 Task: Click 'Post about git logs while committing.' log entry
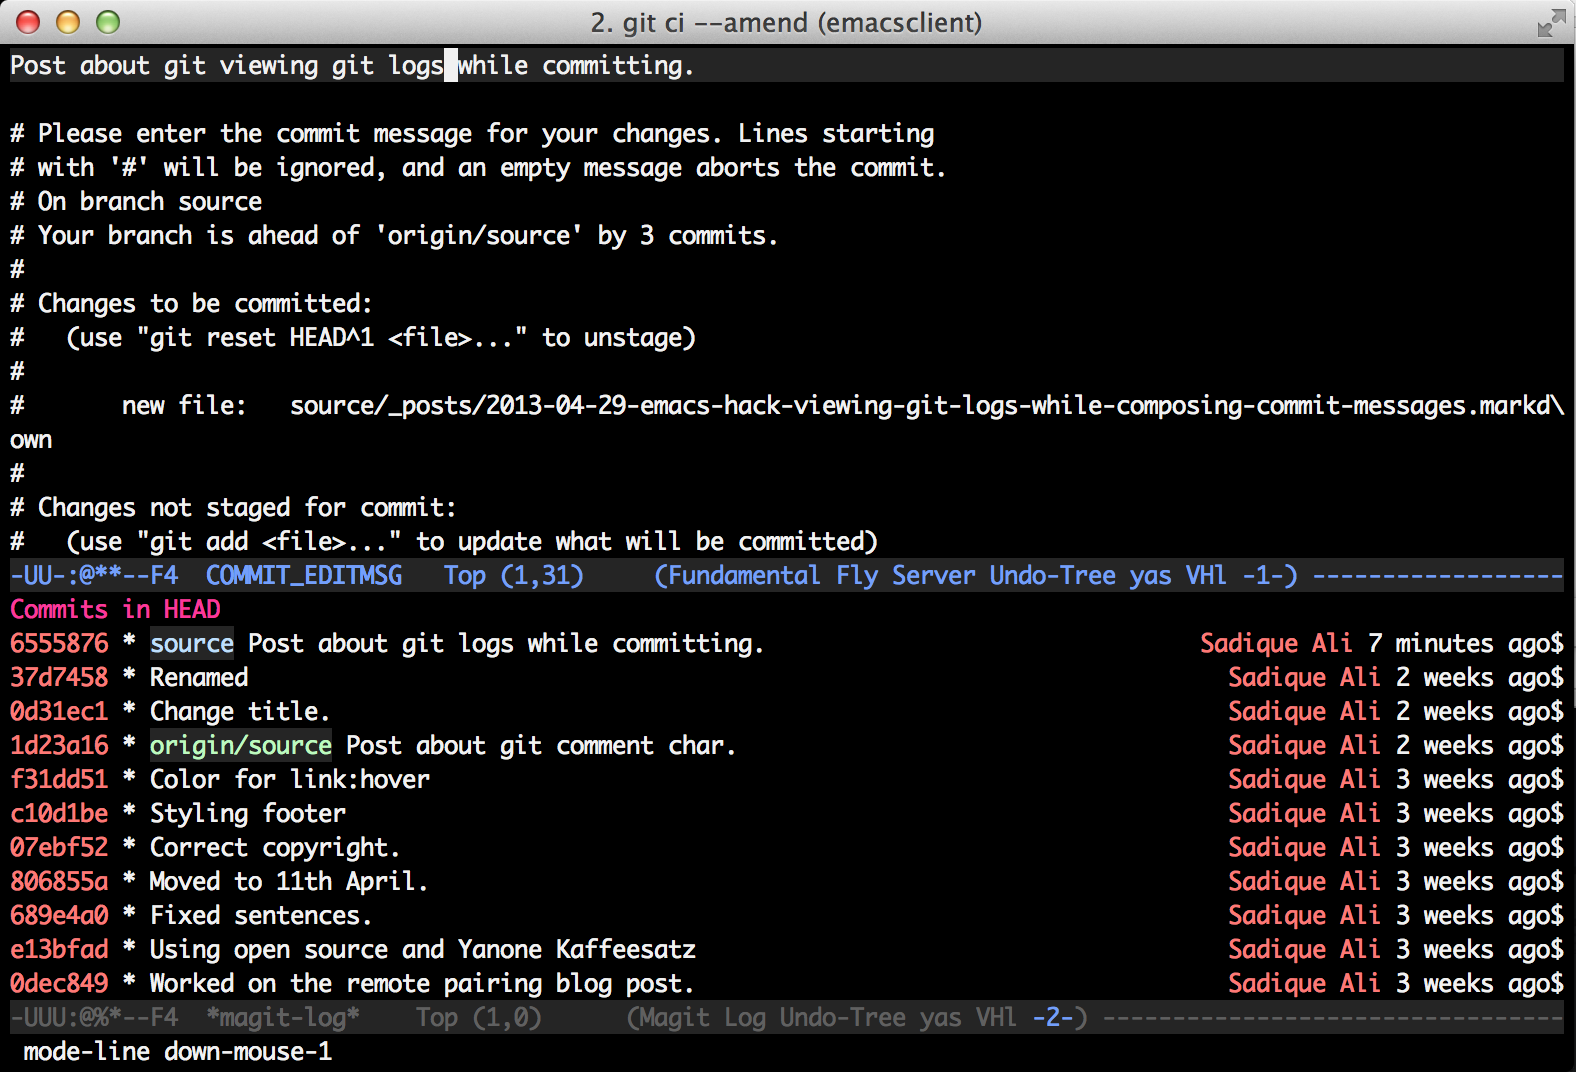[506, 643]
